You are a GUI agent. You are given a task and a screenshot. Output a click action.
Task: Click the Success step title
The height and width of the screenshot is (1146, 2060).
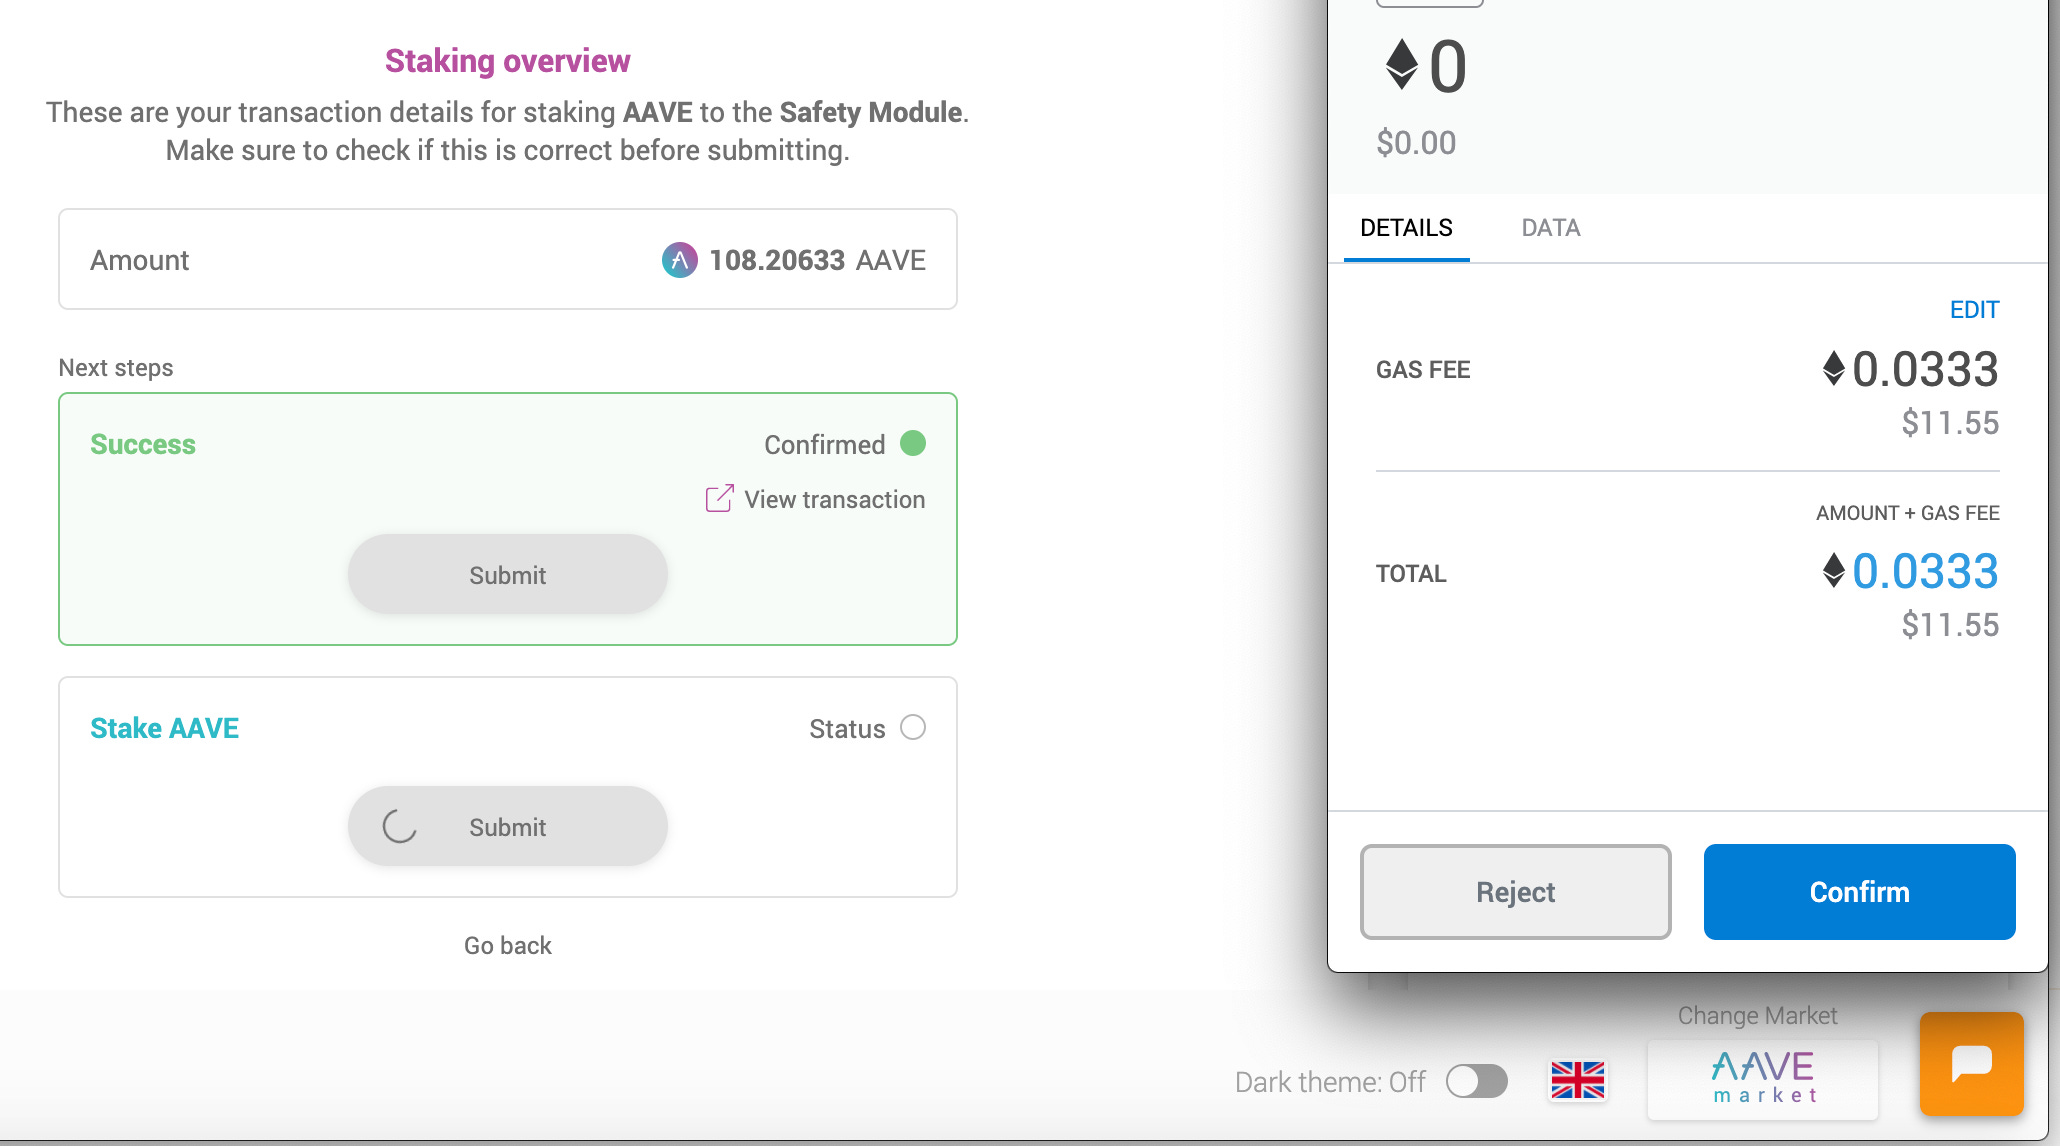coord(143,444)
